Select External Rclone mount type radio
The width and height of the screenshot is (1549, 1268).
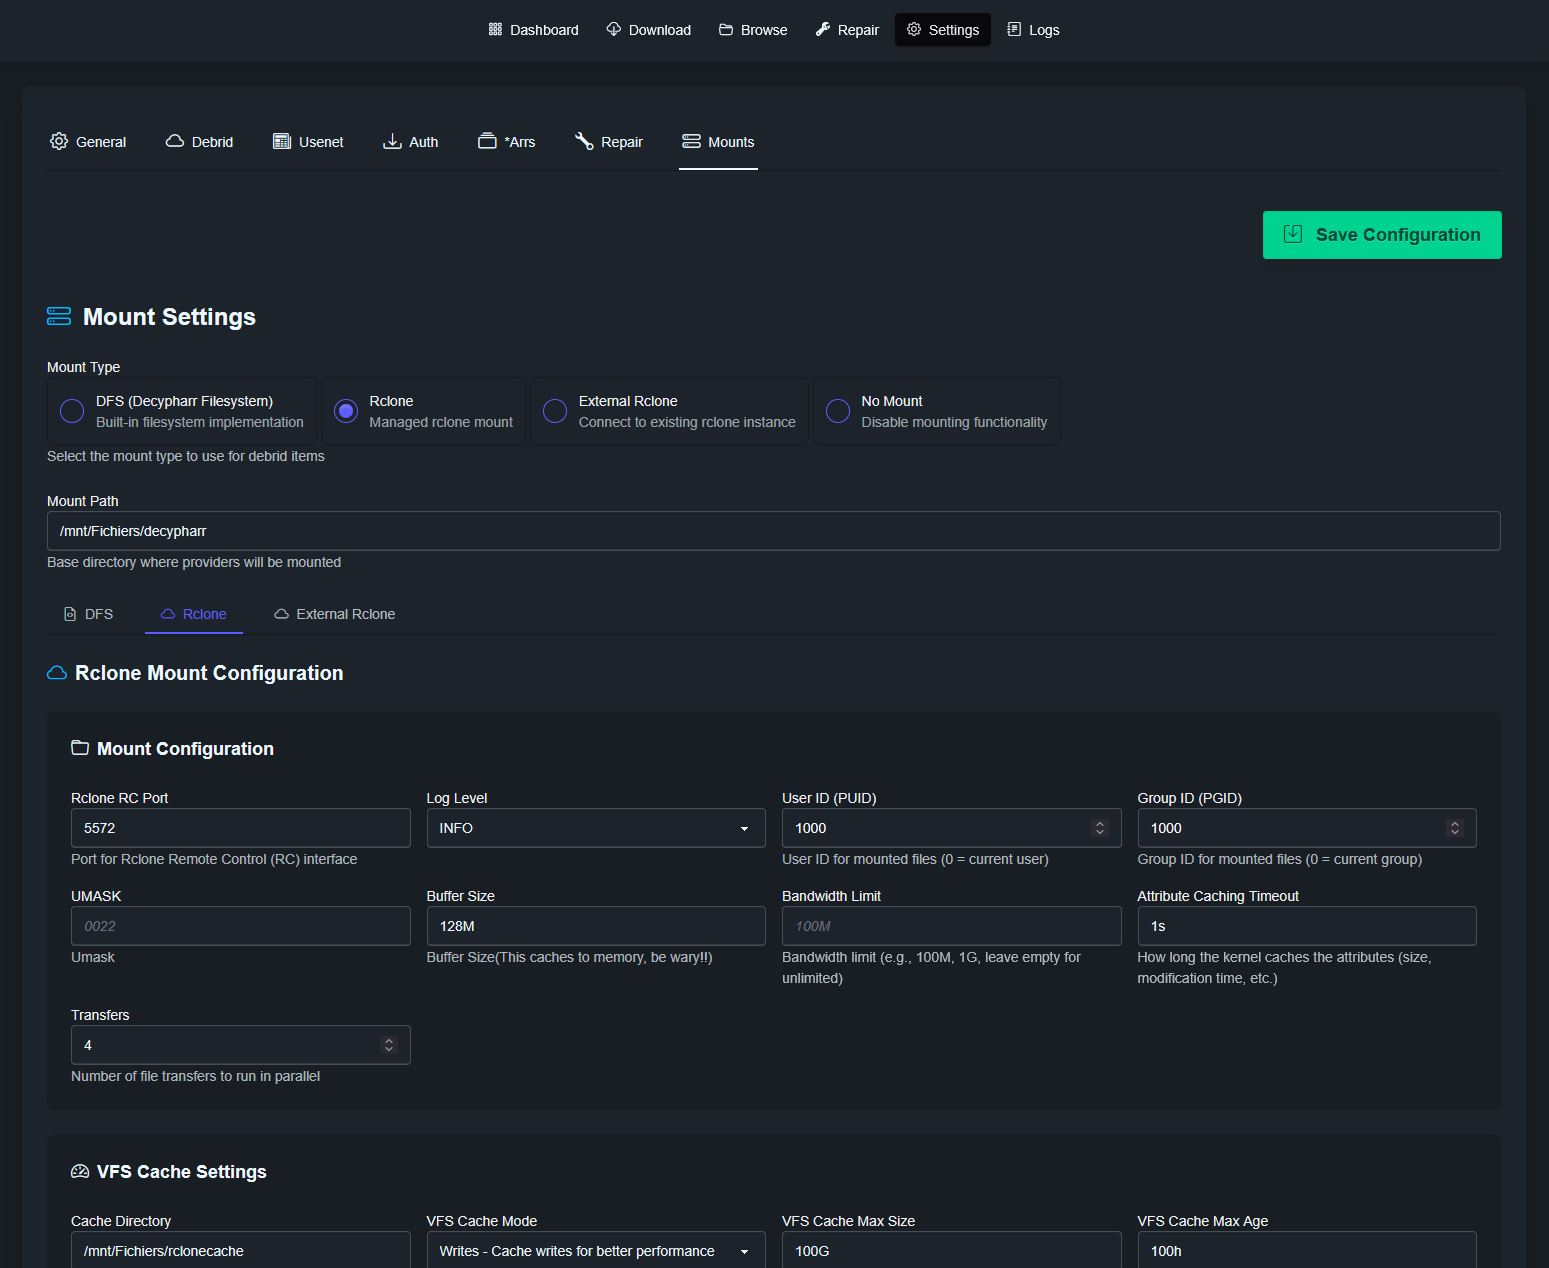(x=555, y=411)
